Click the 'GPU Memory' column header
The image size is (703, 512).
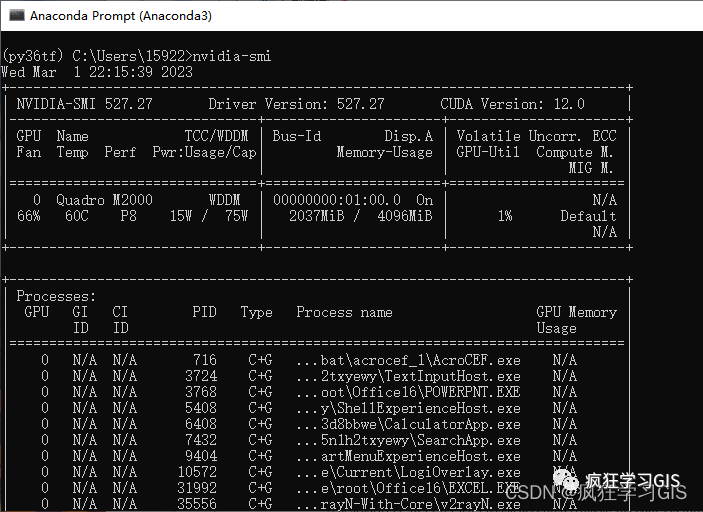pyautogui.click(x=577, y=312)
